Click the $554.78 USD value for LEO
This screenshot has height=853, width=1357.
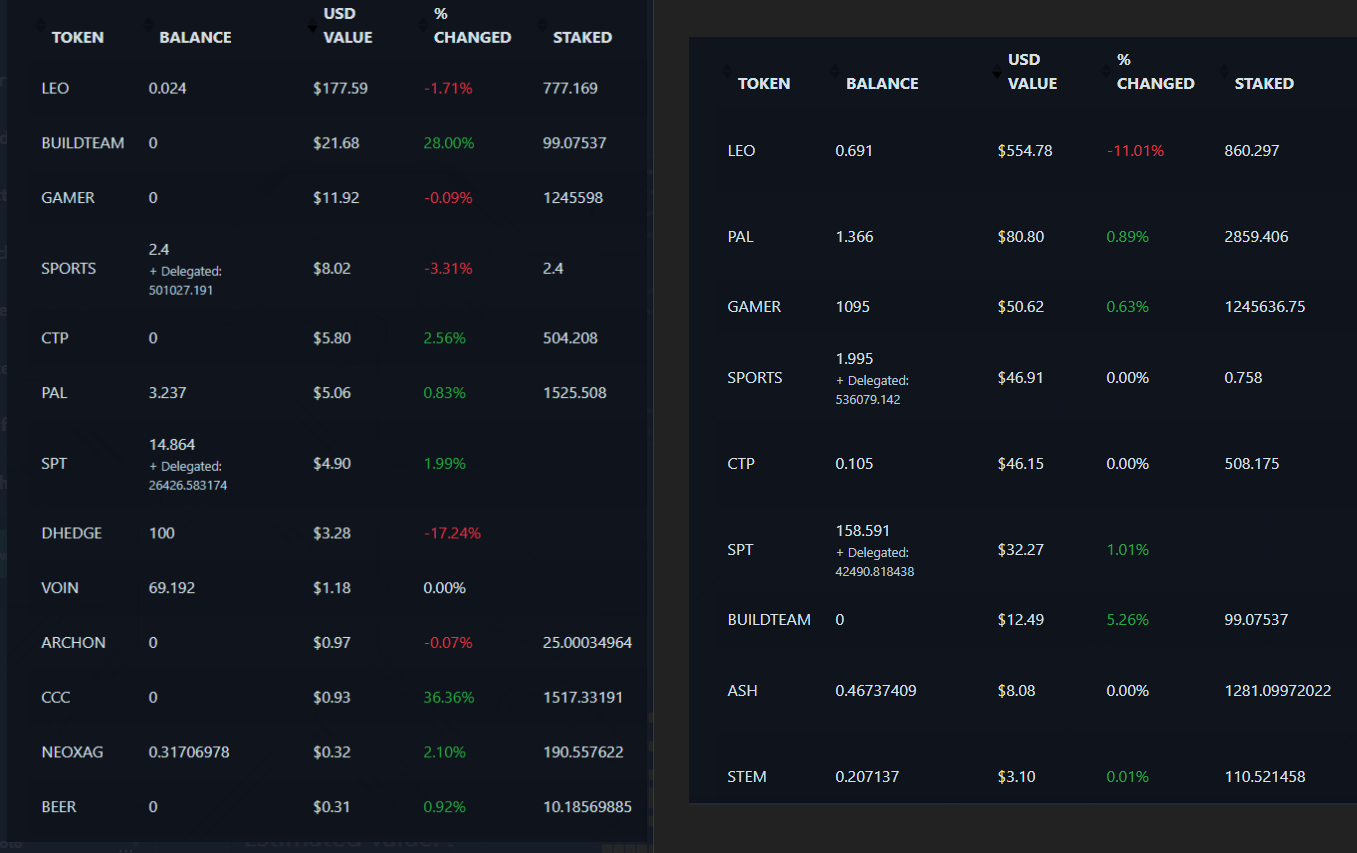(1025, 151)
